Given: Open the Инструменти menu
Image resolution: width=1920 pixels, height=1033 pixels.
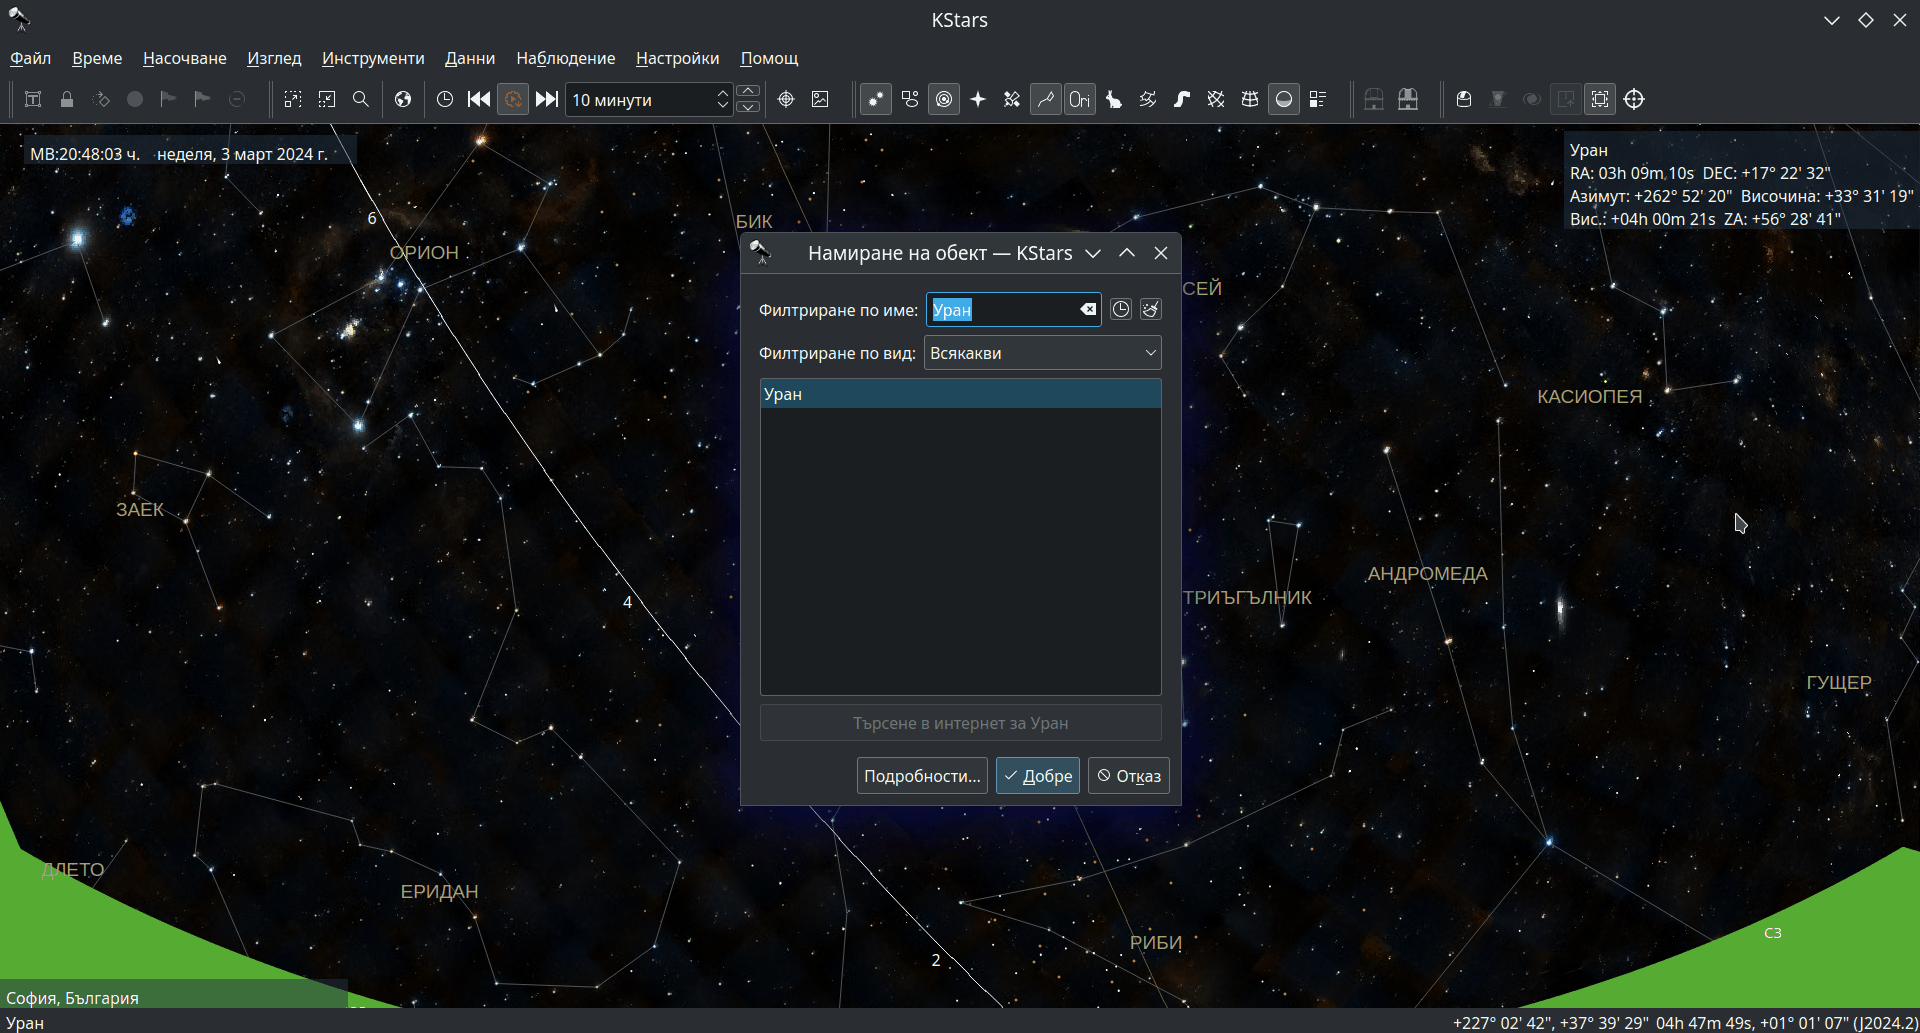Looking at the screenshot, I should coord(373,58).
